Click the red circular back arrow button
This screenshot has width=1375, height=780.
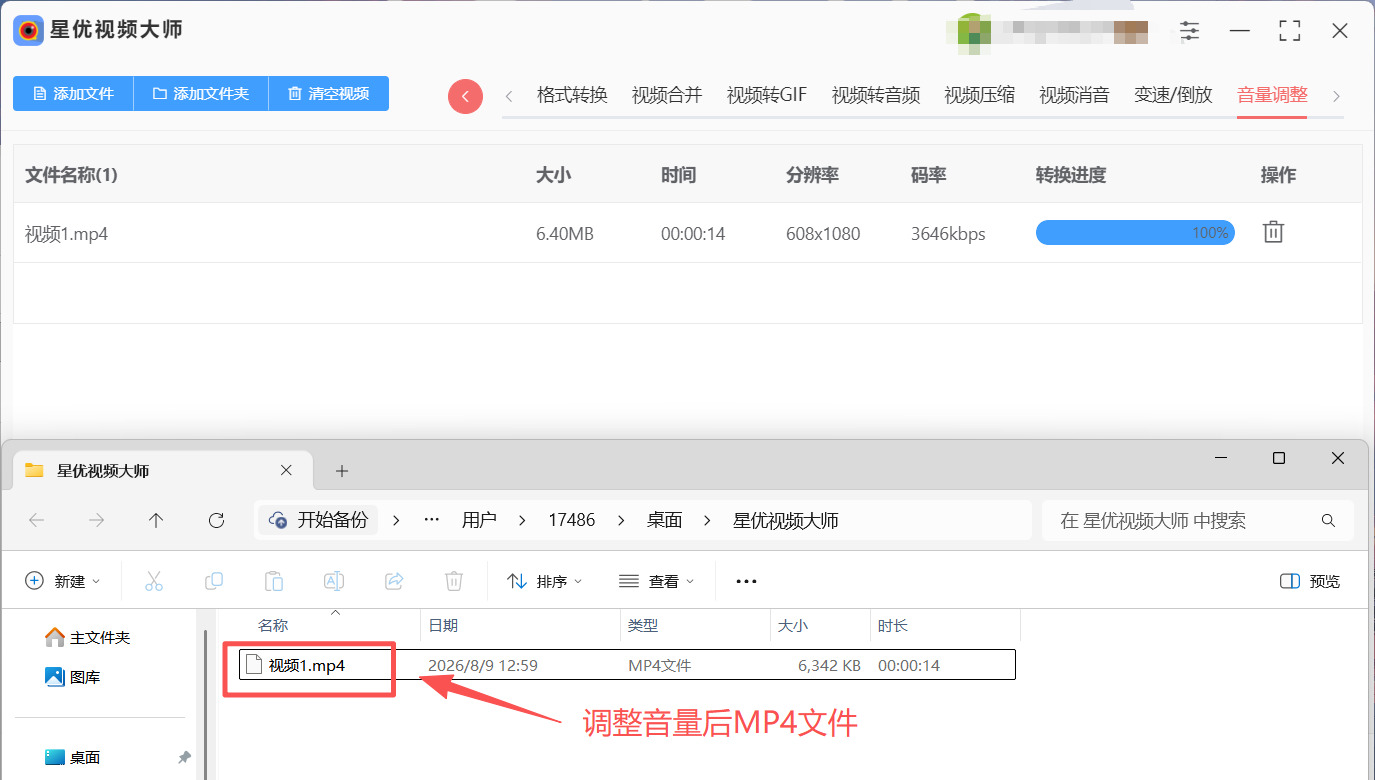click(x=465, y=96)
